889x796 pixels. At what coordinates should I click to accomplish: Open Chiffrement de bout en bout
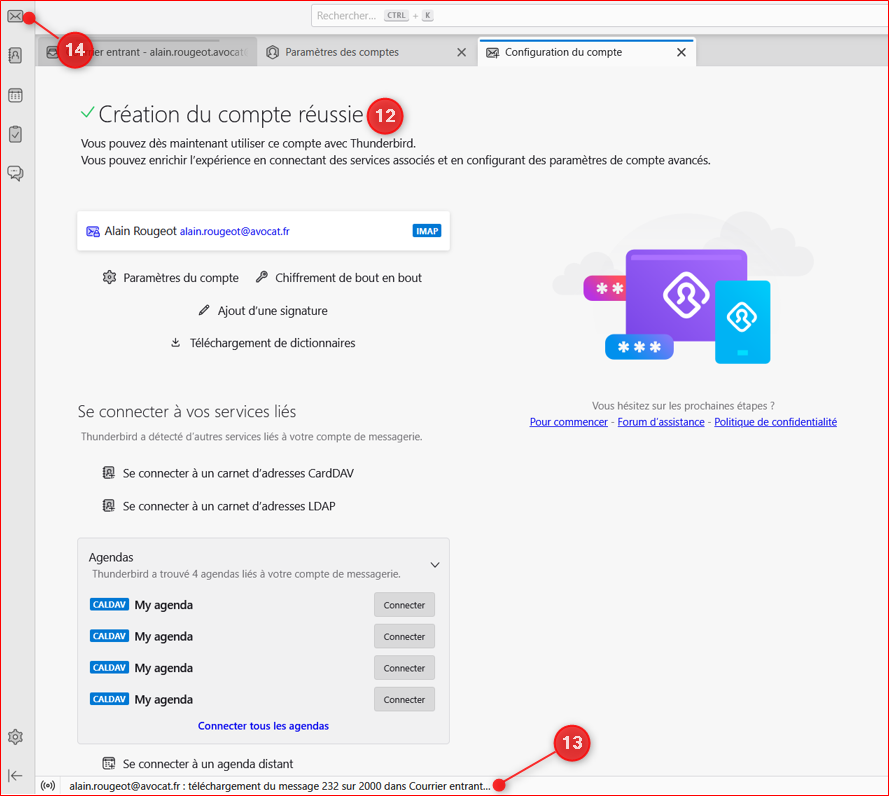[x=338, y=277]
